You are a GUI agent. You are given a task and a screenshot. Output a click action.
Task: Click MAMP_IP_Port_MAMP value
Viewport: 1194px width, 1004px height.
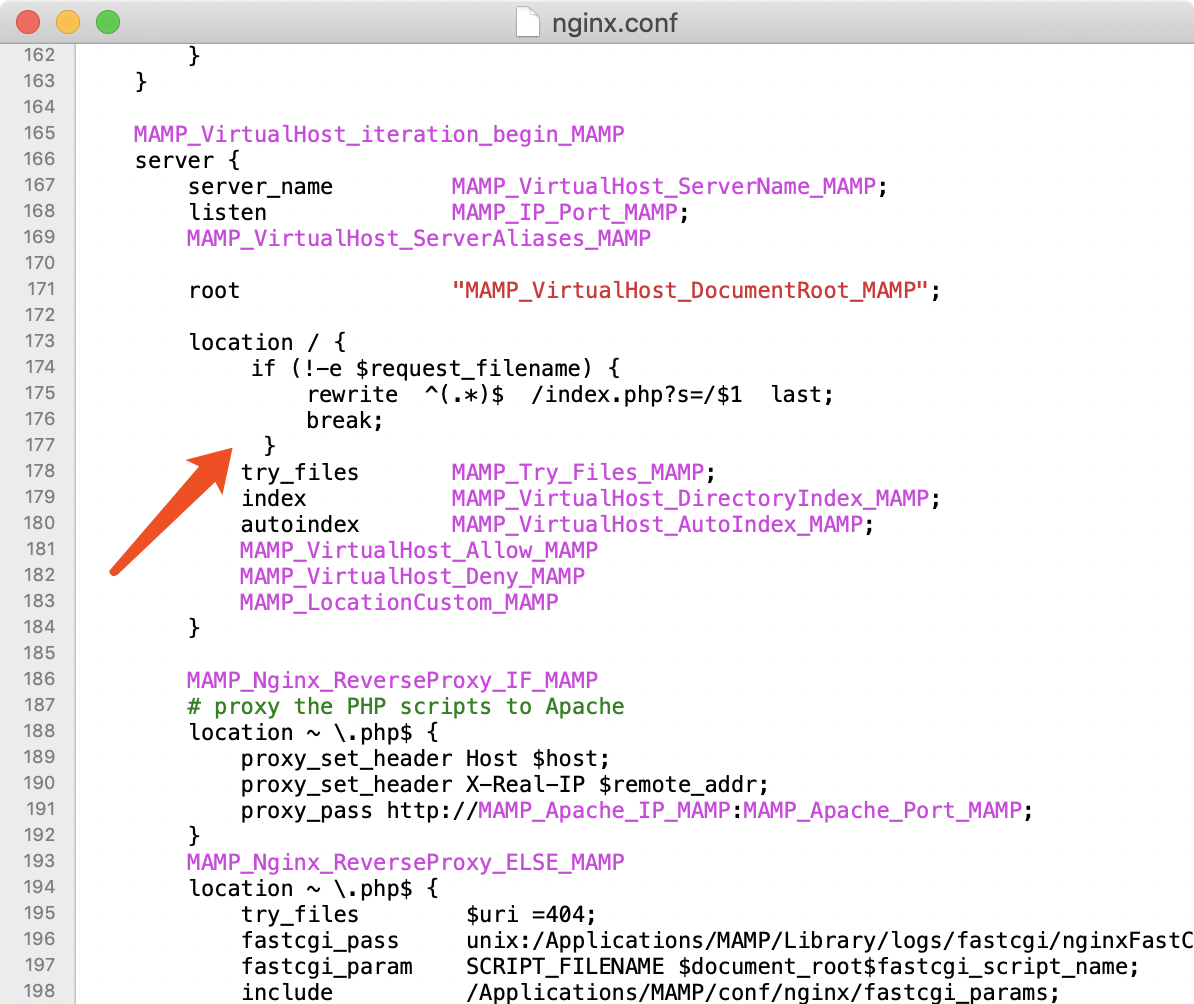[x=565, y=213]
